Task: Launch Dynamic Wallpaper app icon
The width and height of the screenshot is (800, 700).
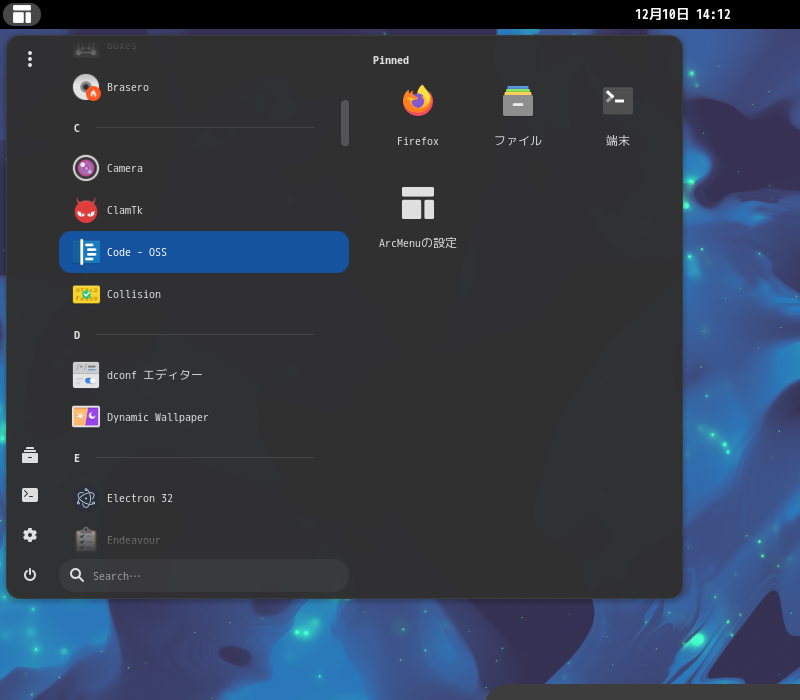Action: tap(86, 417)
